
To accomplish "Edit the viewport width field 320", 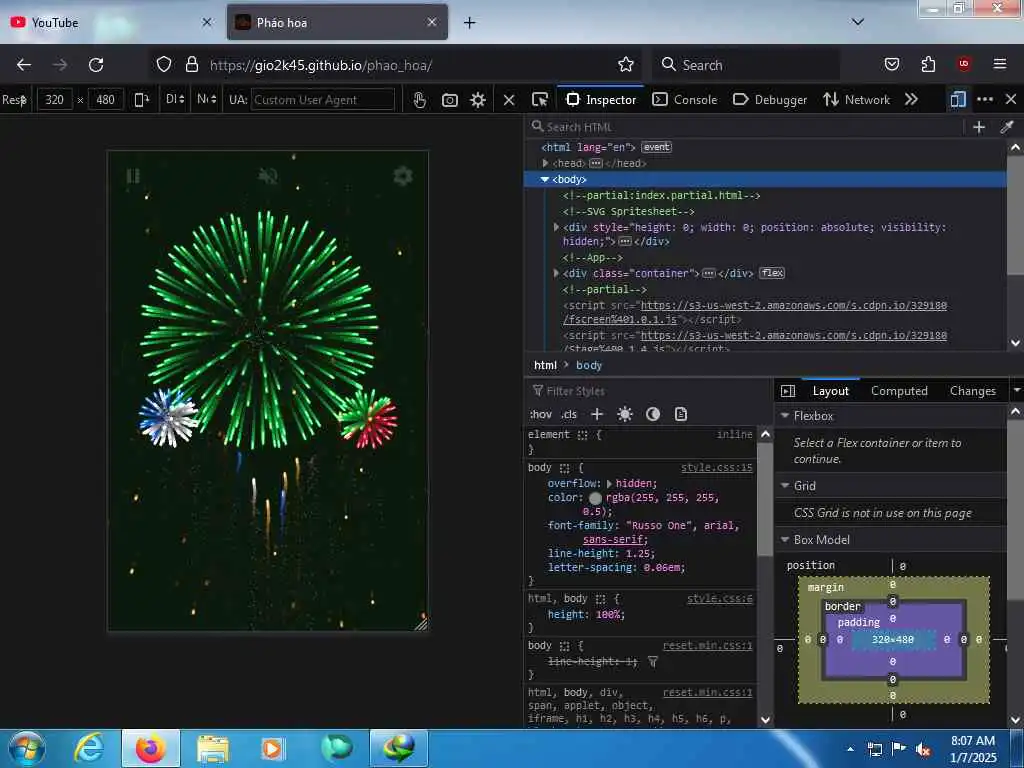I will click(x=55, y=100).
